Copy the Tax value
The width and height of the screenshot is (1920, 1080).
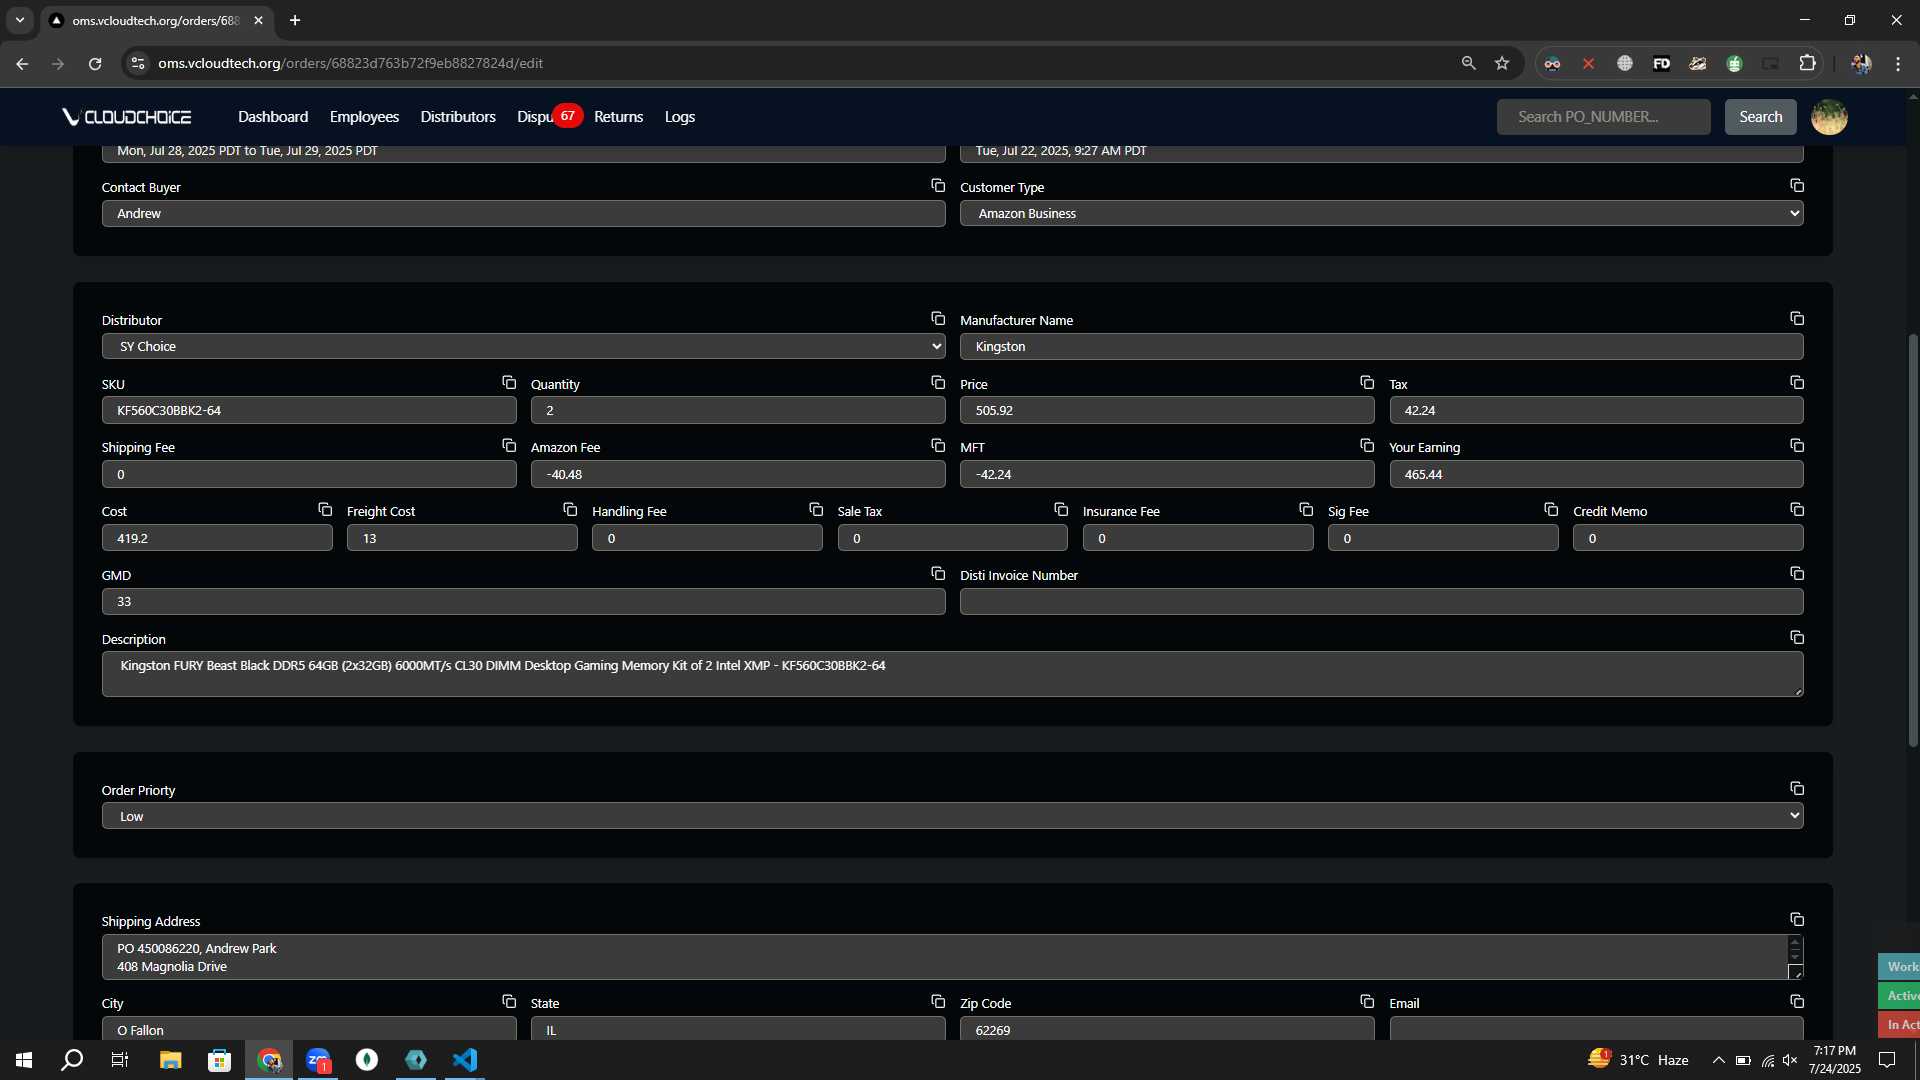[1796, 383]
